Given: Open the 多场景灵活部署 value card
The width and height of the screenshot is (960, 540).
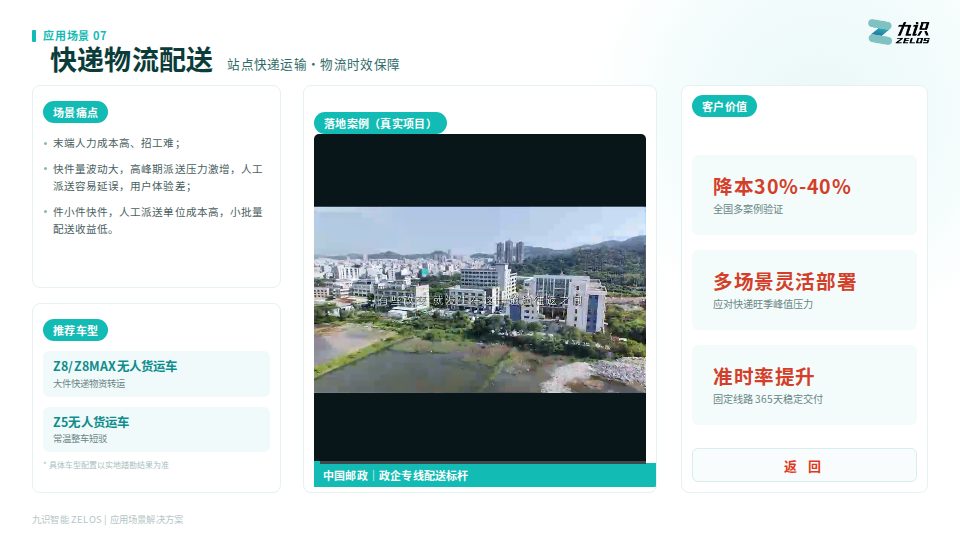Looking at the screenshot, I should 804,290.
